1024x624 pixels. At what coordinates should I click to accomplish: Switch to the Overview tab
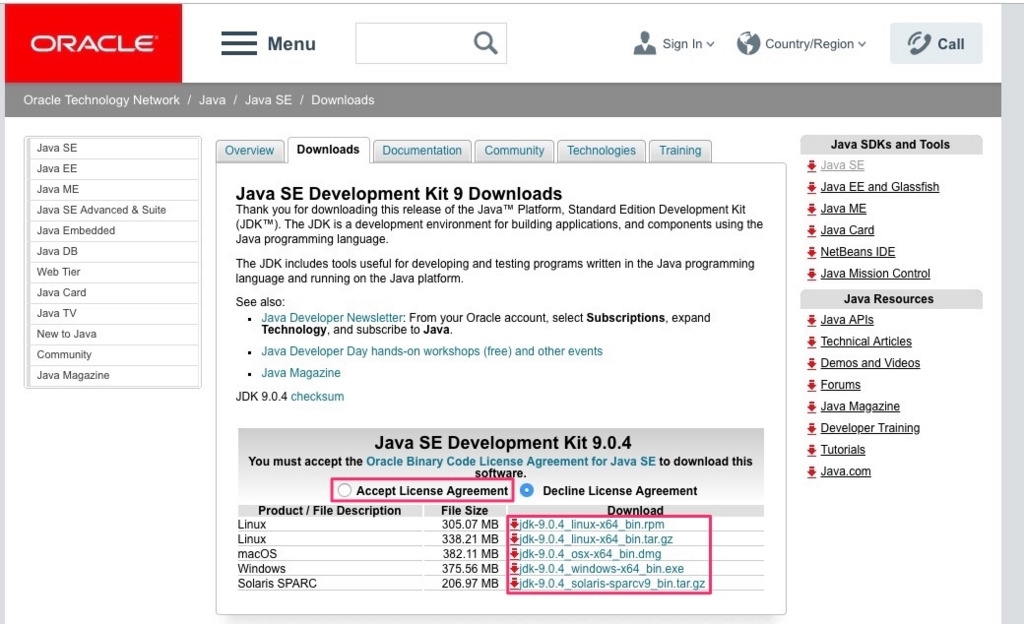click(249, 151)
